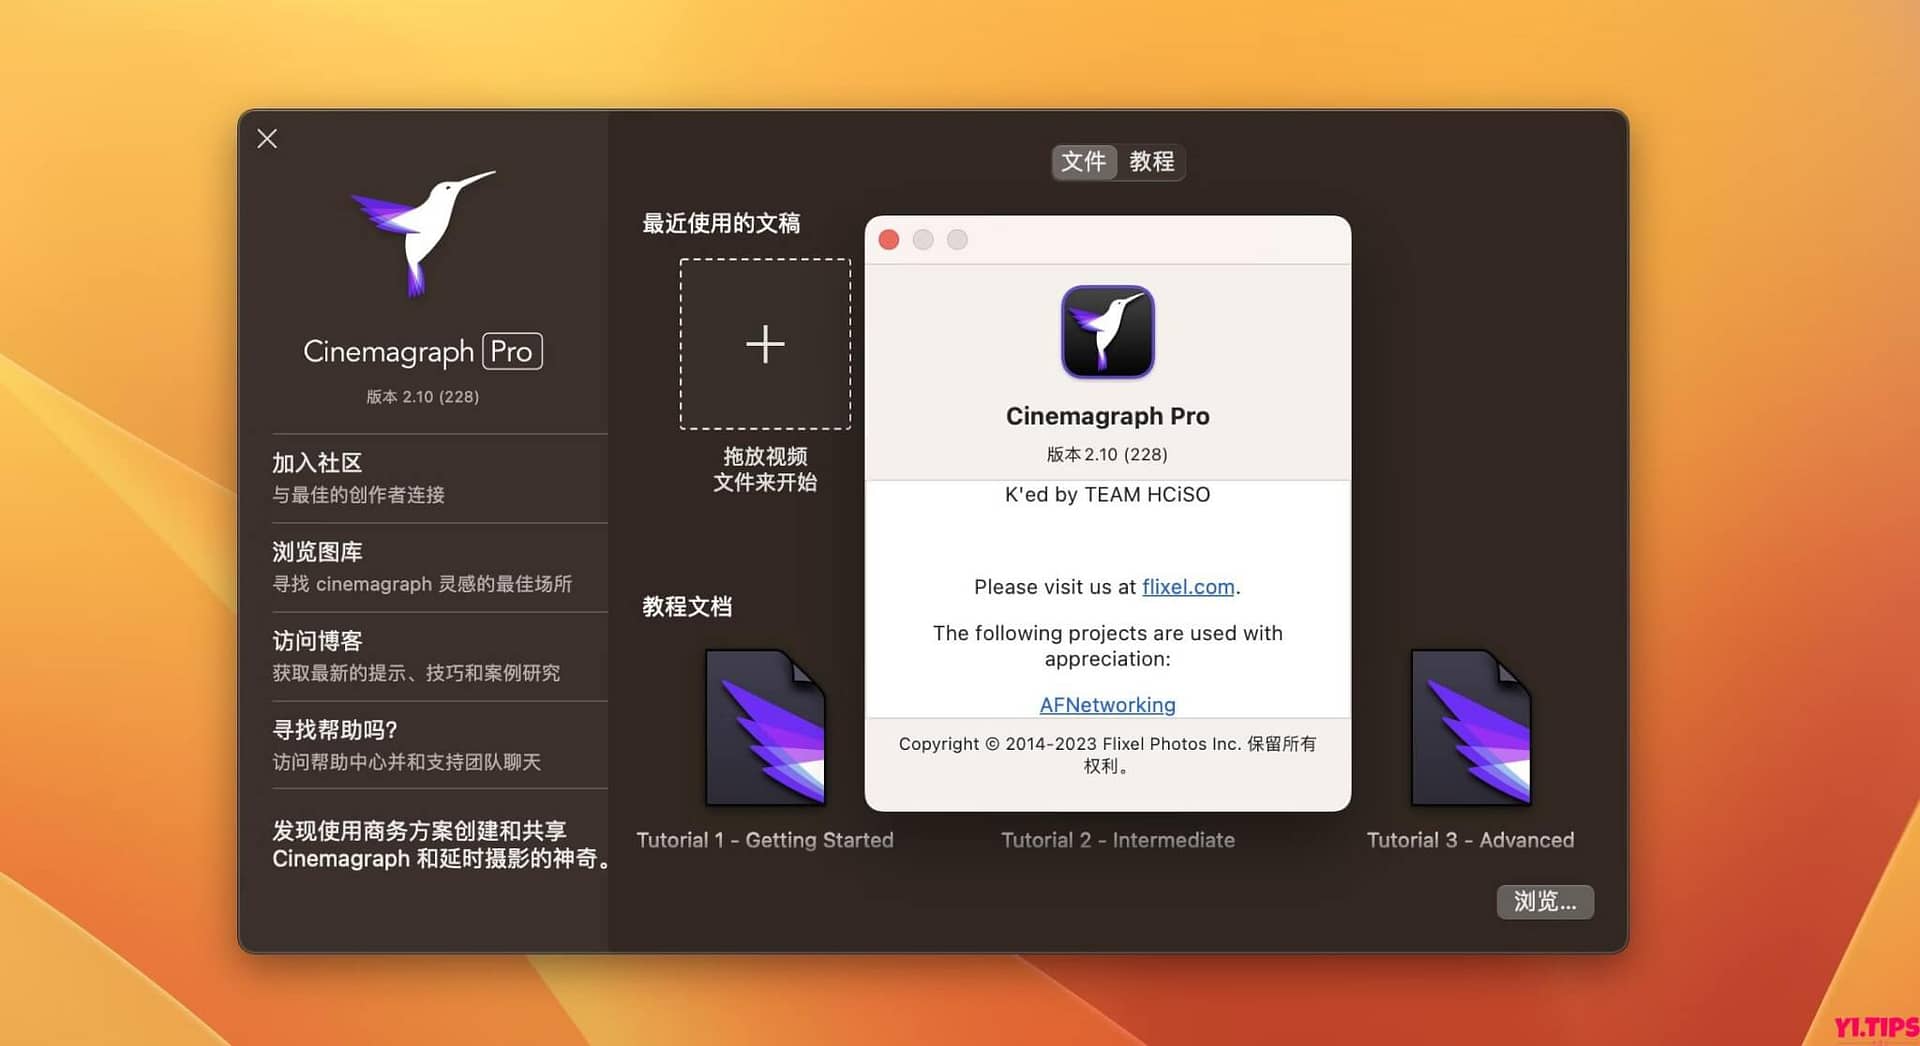Switch to the 文件 tab
Viewport: 1920px width, 1046px height.
point(1083,161)
